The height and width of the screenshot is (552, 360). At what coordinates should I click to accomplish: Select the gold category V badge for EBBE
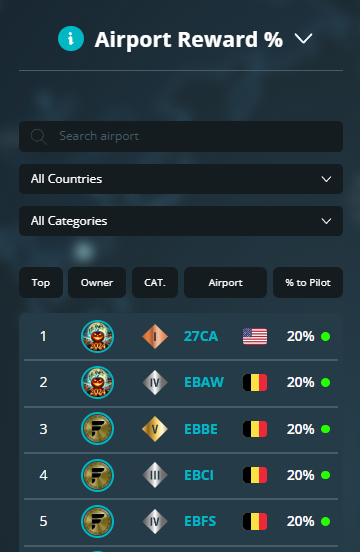coord(155,429)
